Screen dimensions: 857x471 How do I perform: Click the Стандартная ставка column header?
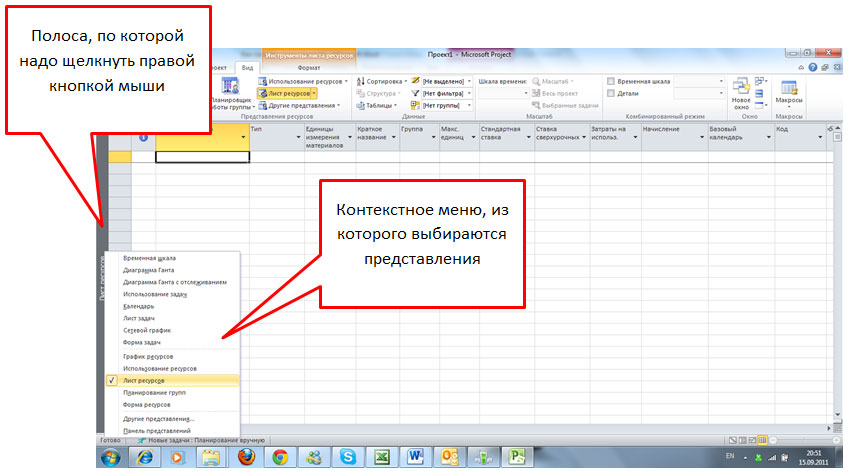click(507, 137)
